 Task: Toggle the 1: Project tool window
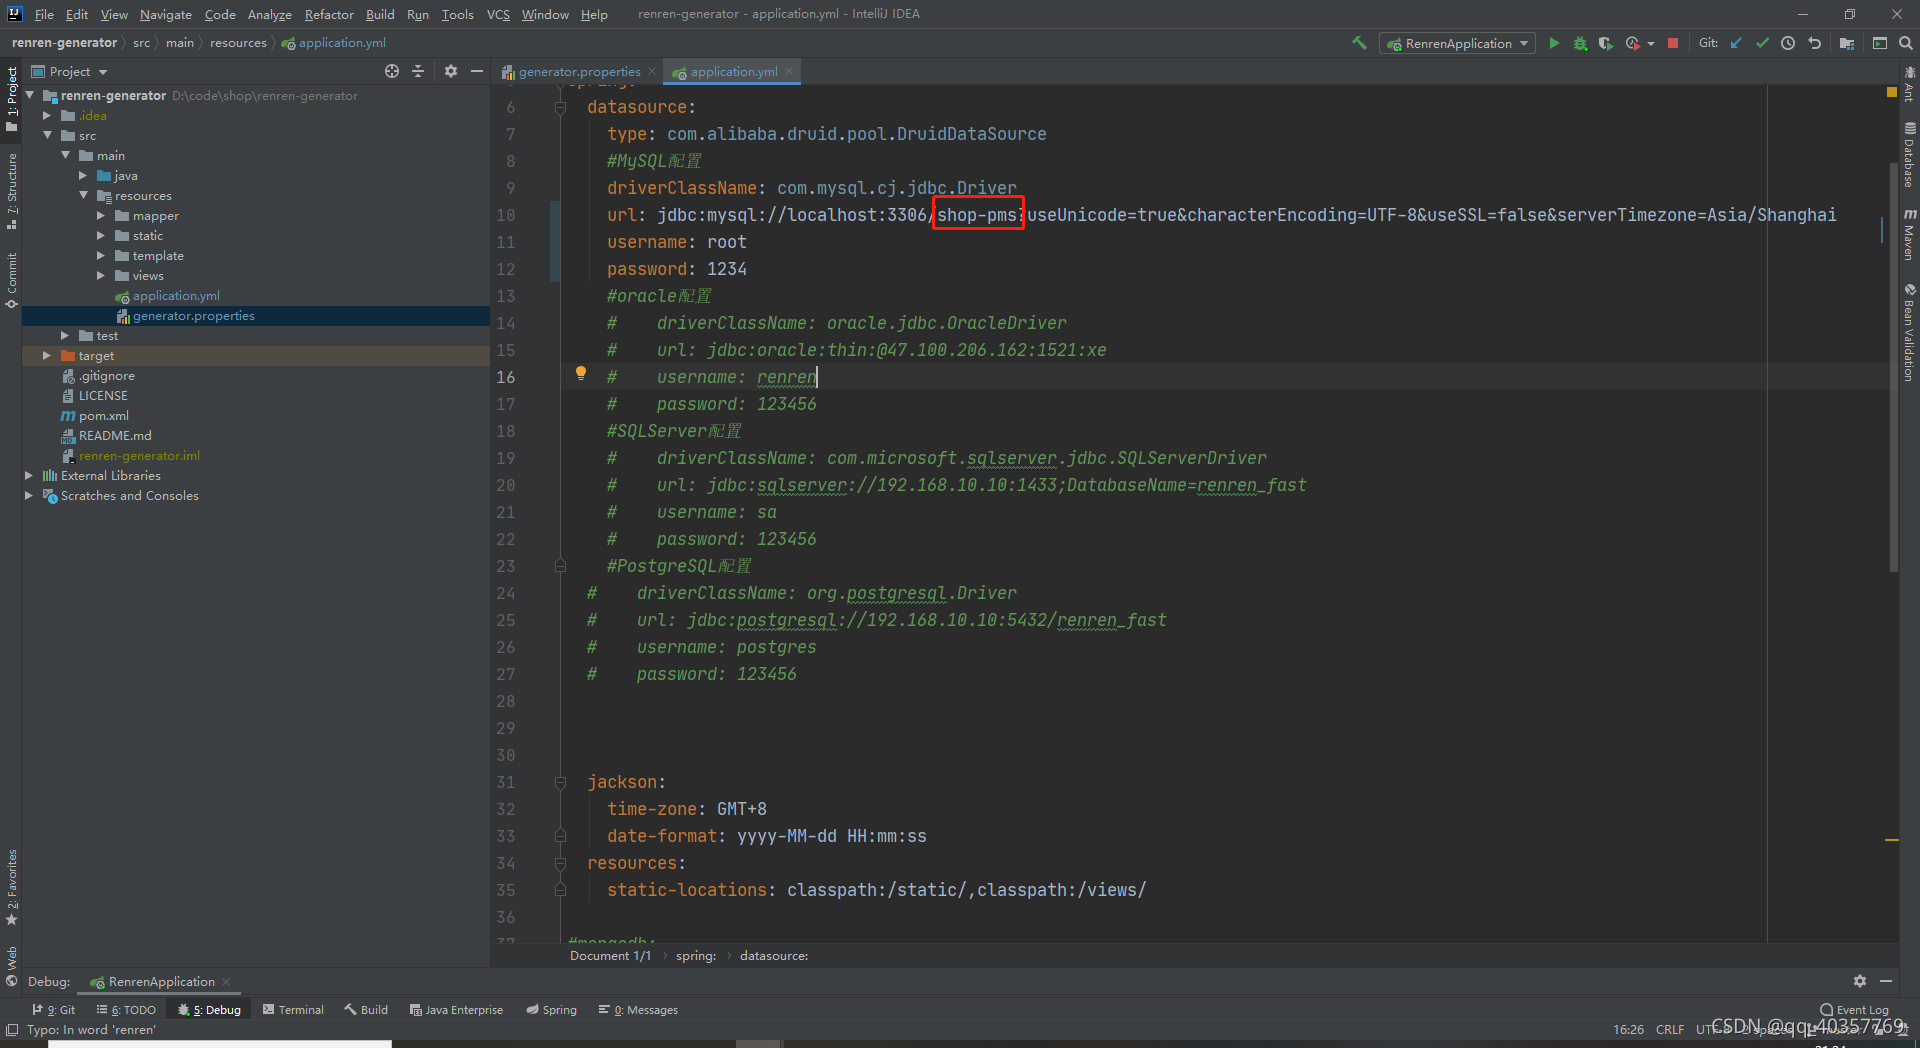[12, 98]
